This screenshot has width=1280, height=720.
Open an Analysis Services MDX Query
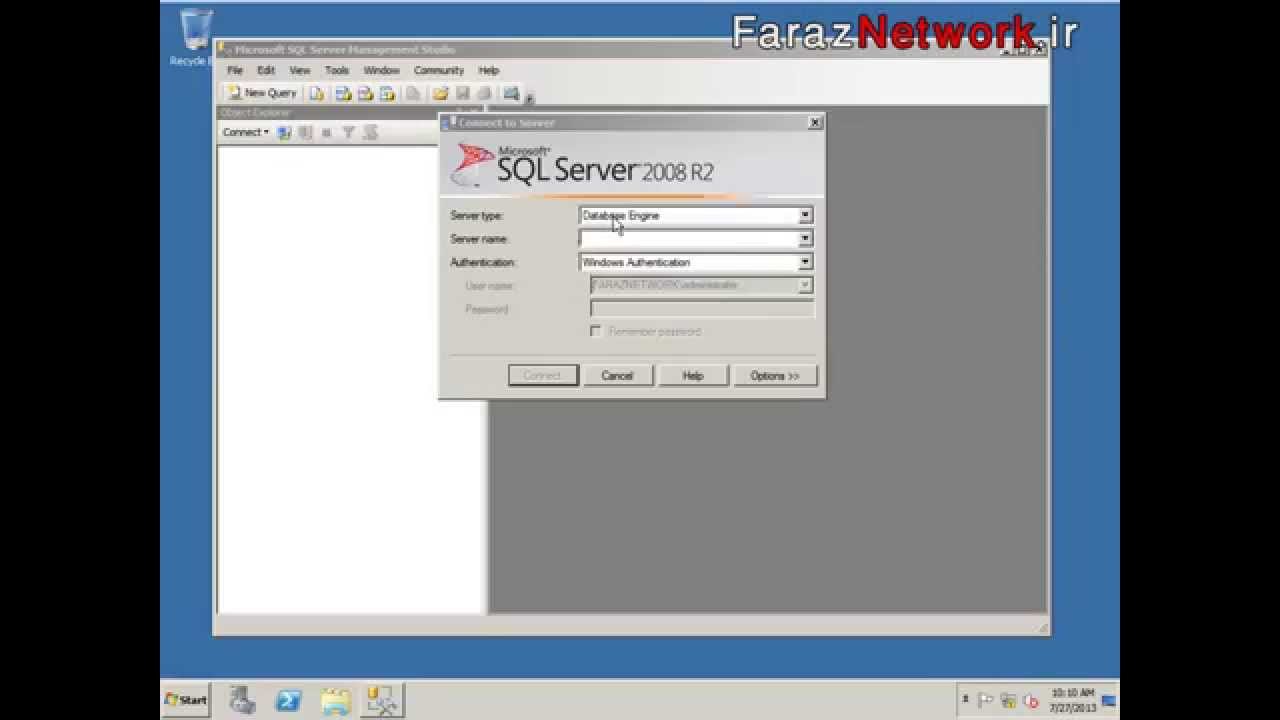click(x=343, y=93)
